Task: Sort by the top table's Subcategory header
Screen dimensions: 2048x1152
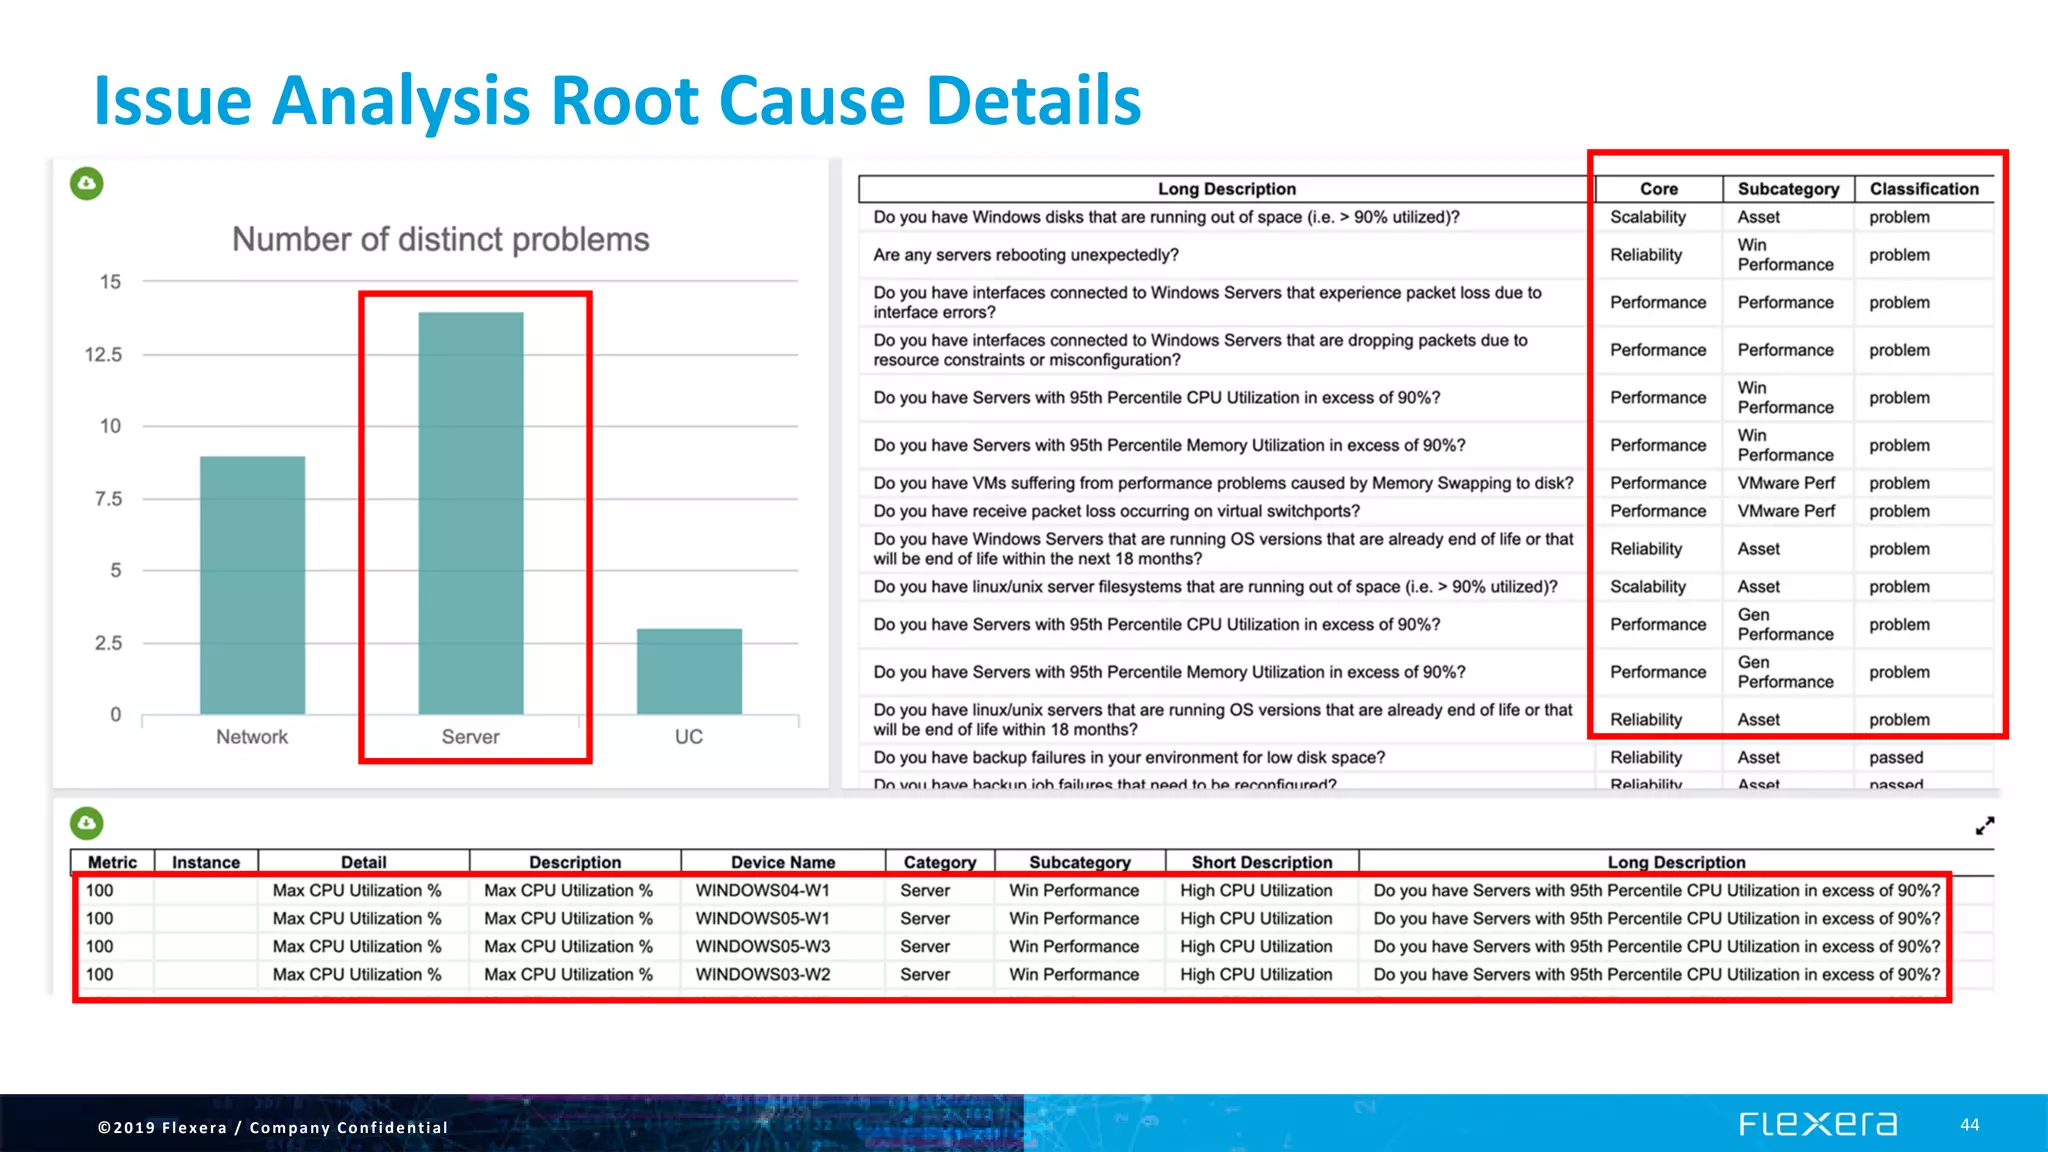Action: pyautogui.click(x=1788, y=189)
